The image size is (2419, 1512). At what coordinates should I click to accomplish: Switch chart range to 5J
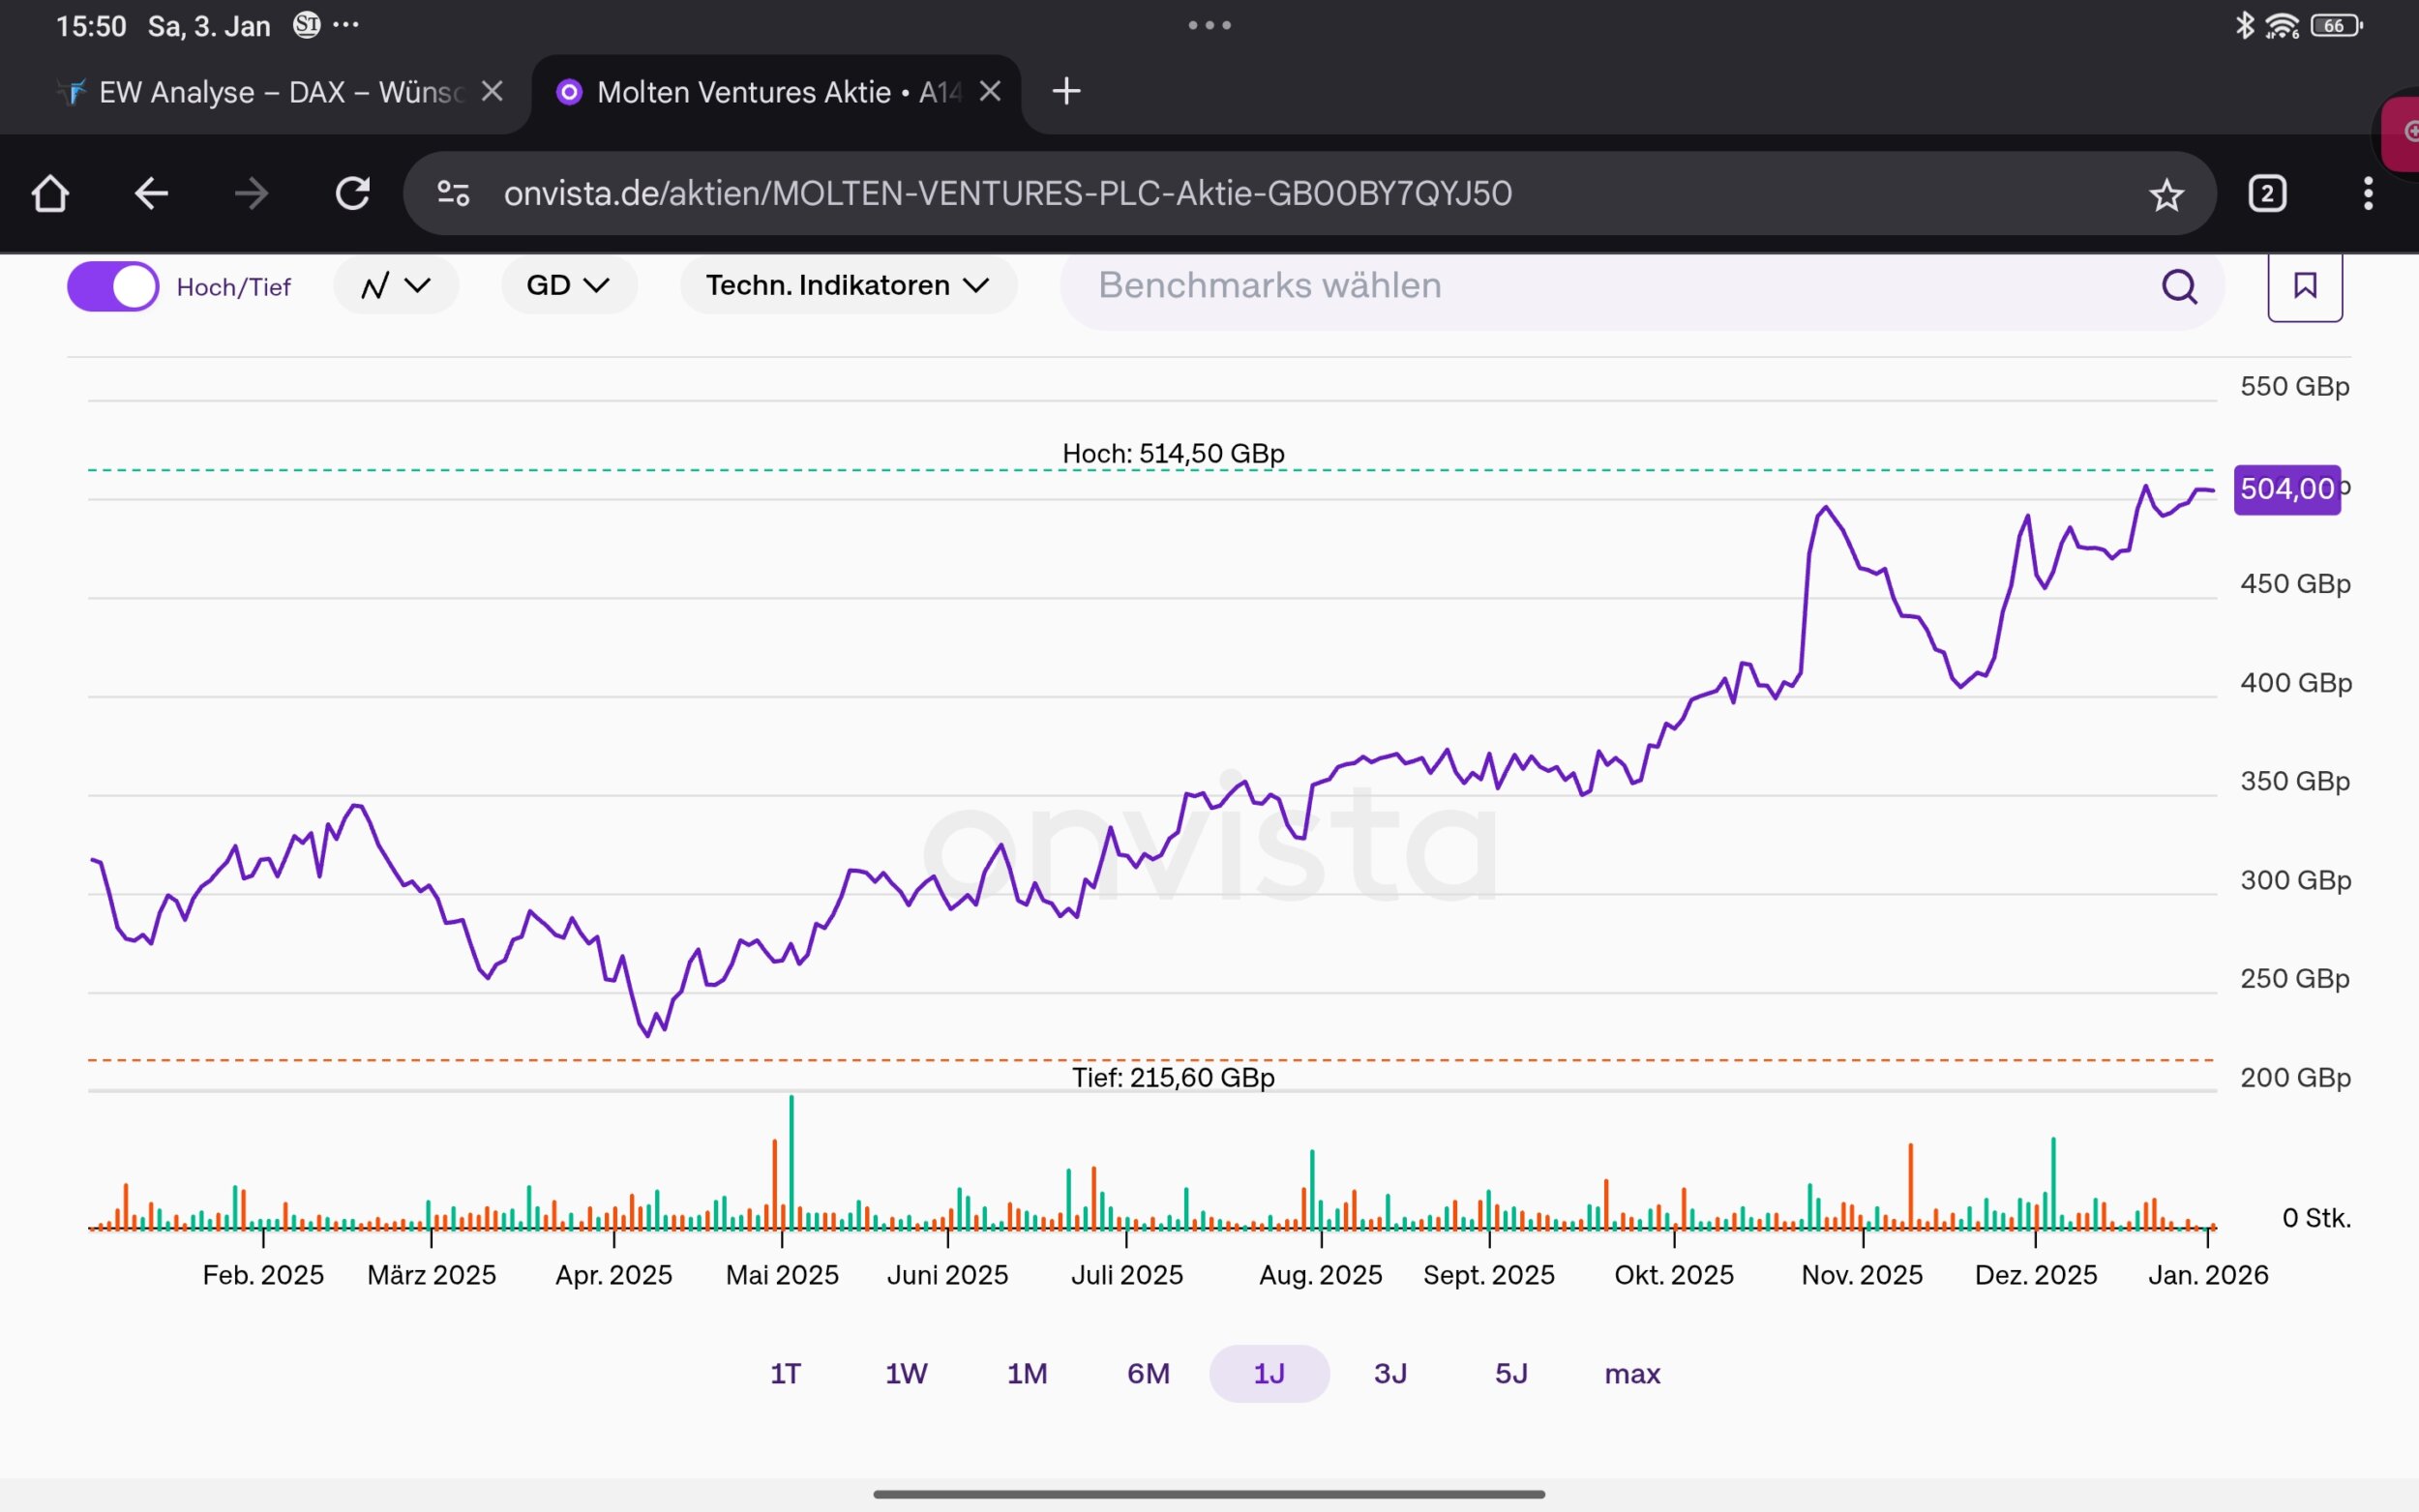[1511, 1373]
